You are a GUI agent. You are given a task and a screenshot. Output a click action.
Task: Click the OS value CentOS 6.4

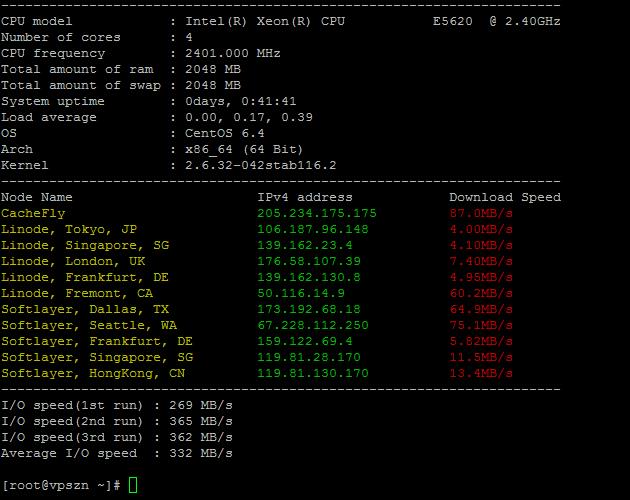click(x=225, y=133)
